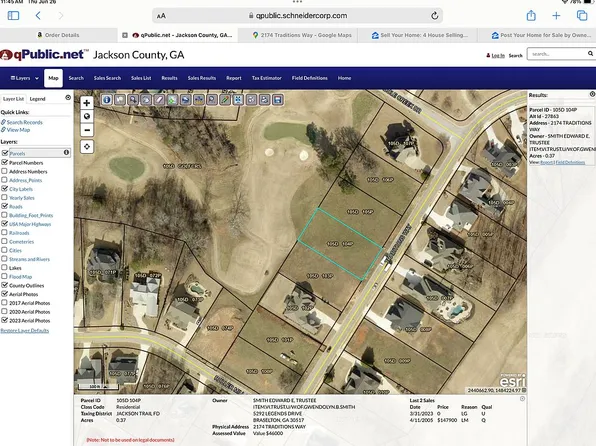Screen dimensions: 596x446
Task: Toggle the Address Numbers layer checkbox
Action: pyautogui.click(x=5, y=171)
